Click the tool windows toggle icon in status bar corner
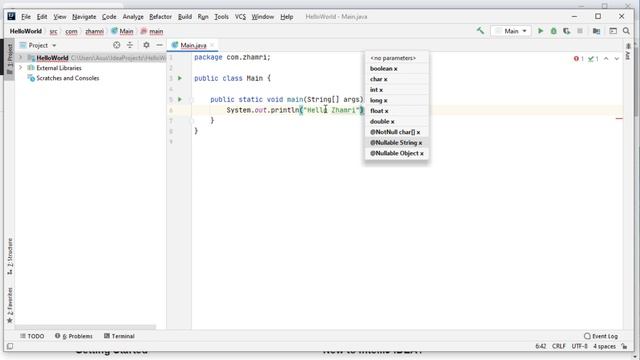640x360 pixels. tap(10, 346)
